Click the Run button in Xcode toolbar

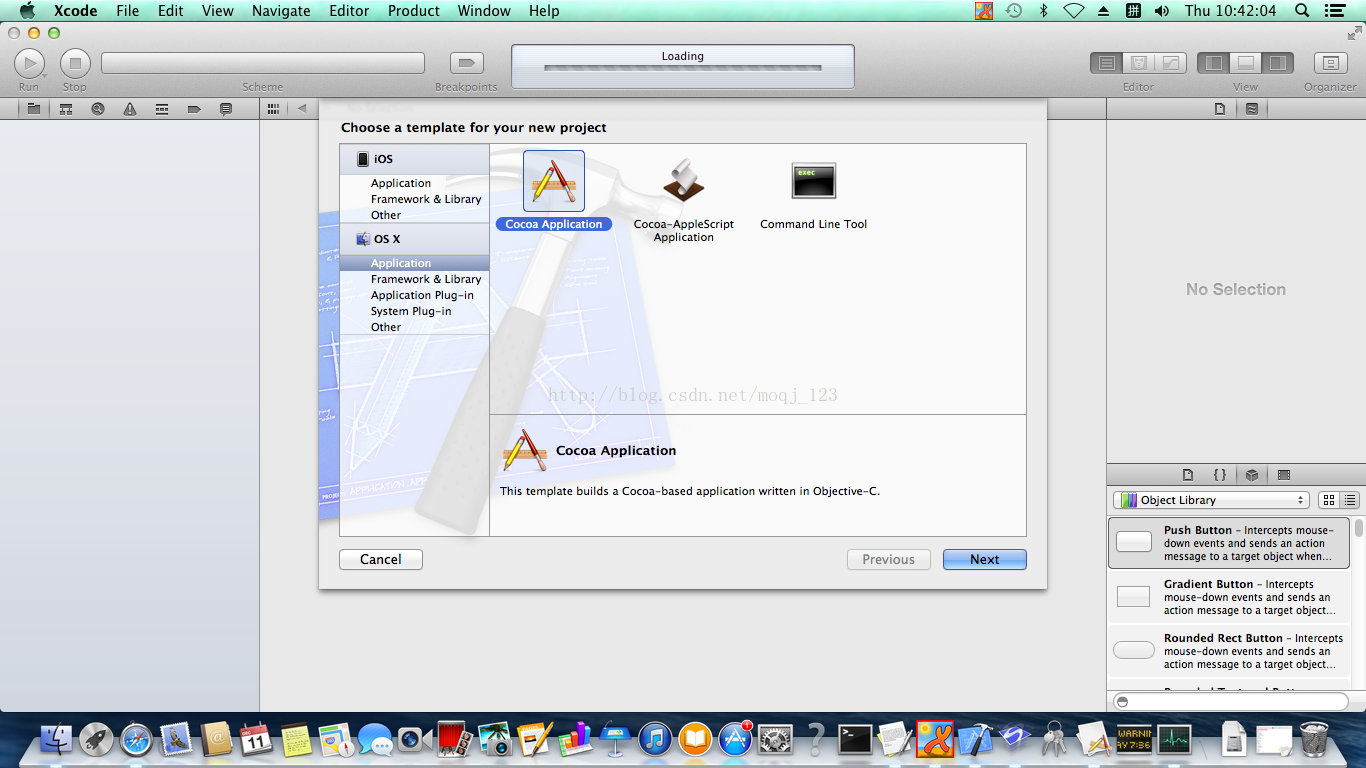click(29, 64)
